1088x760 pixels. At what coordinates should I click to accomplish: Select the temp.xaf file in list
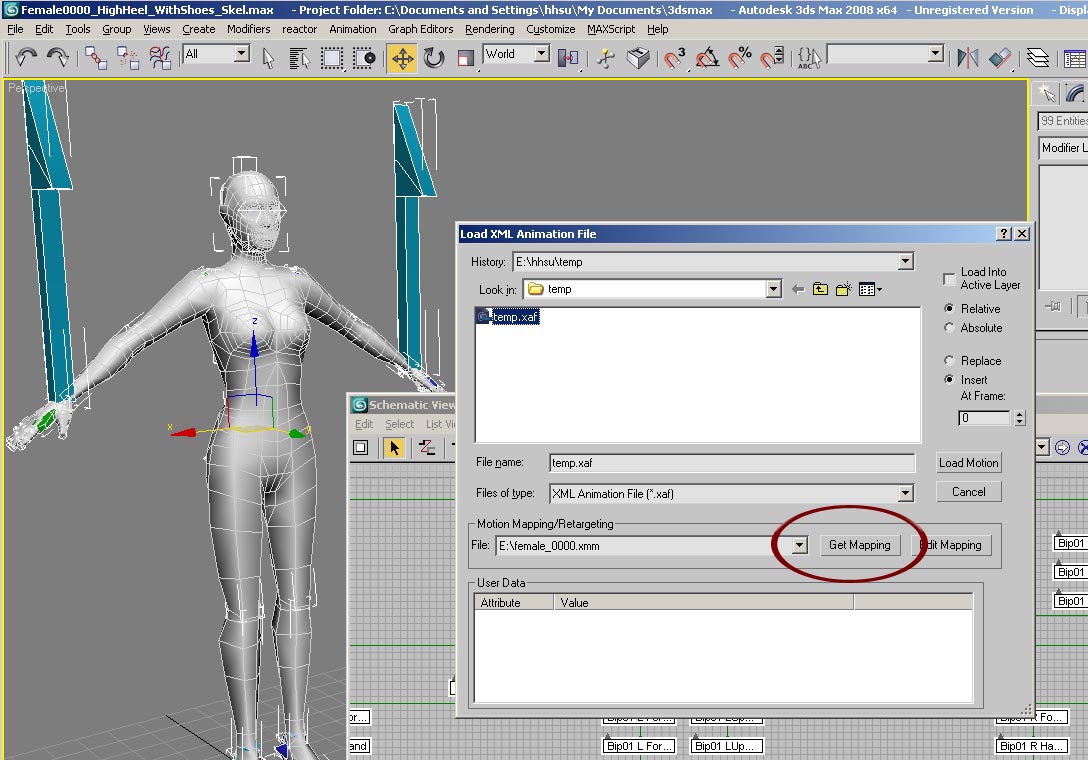coord(508,317)
